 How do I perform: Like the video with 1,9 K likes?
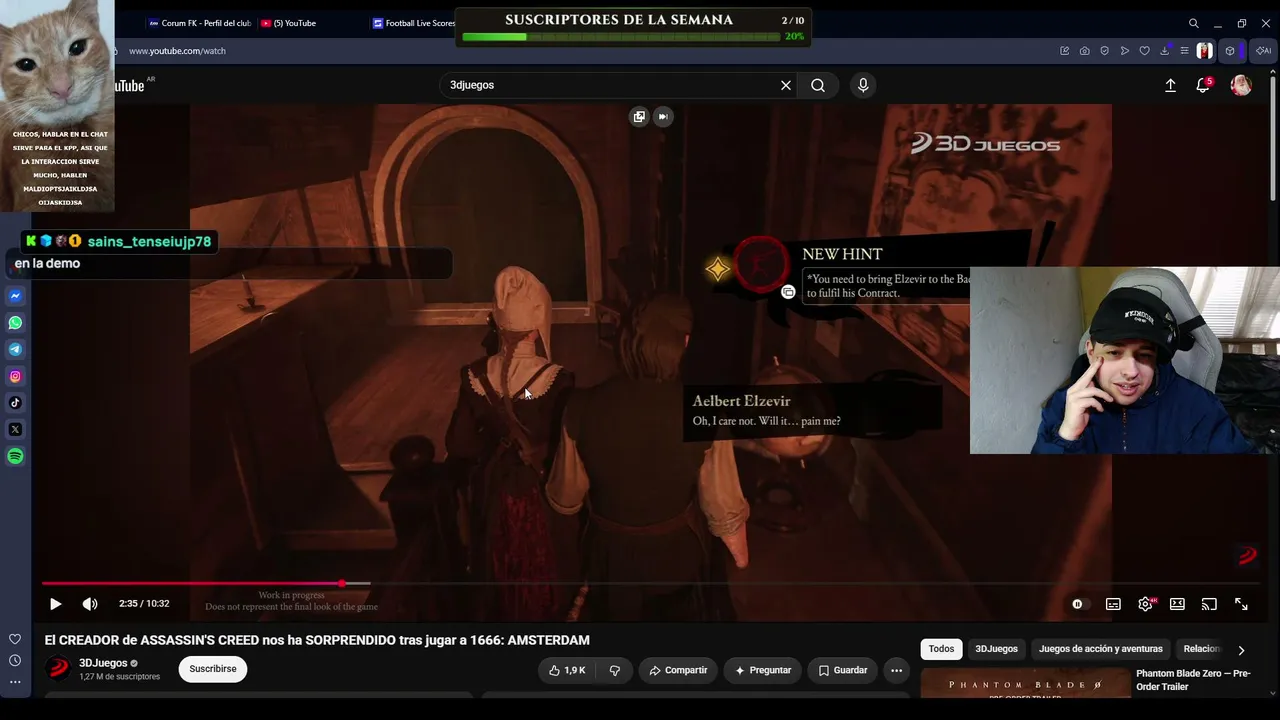(x=567, y=670)
